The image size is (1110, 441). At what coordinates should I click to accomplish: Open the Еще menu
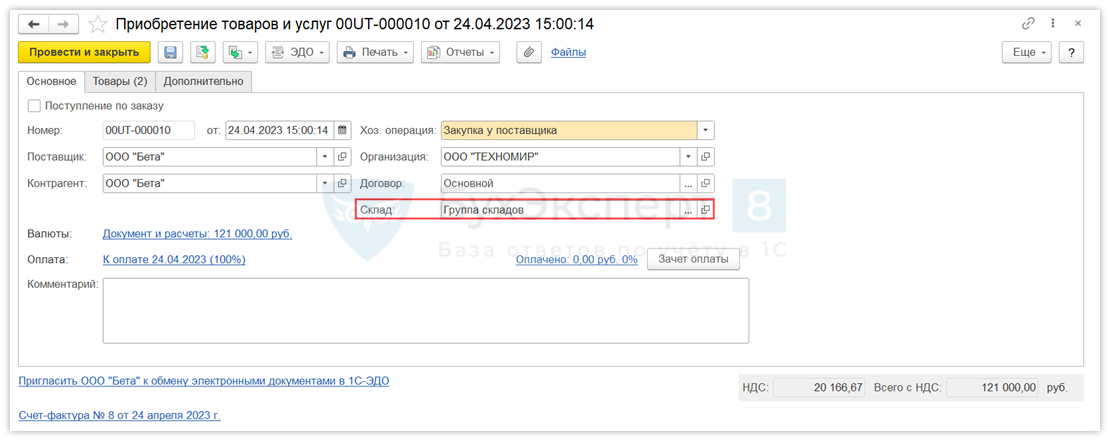pyautogui.click(x=1026, y=52)
